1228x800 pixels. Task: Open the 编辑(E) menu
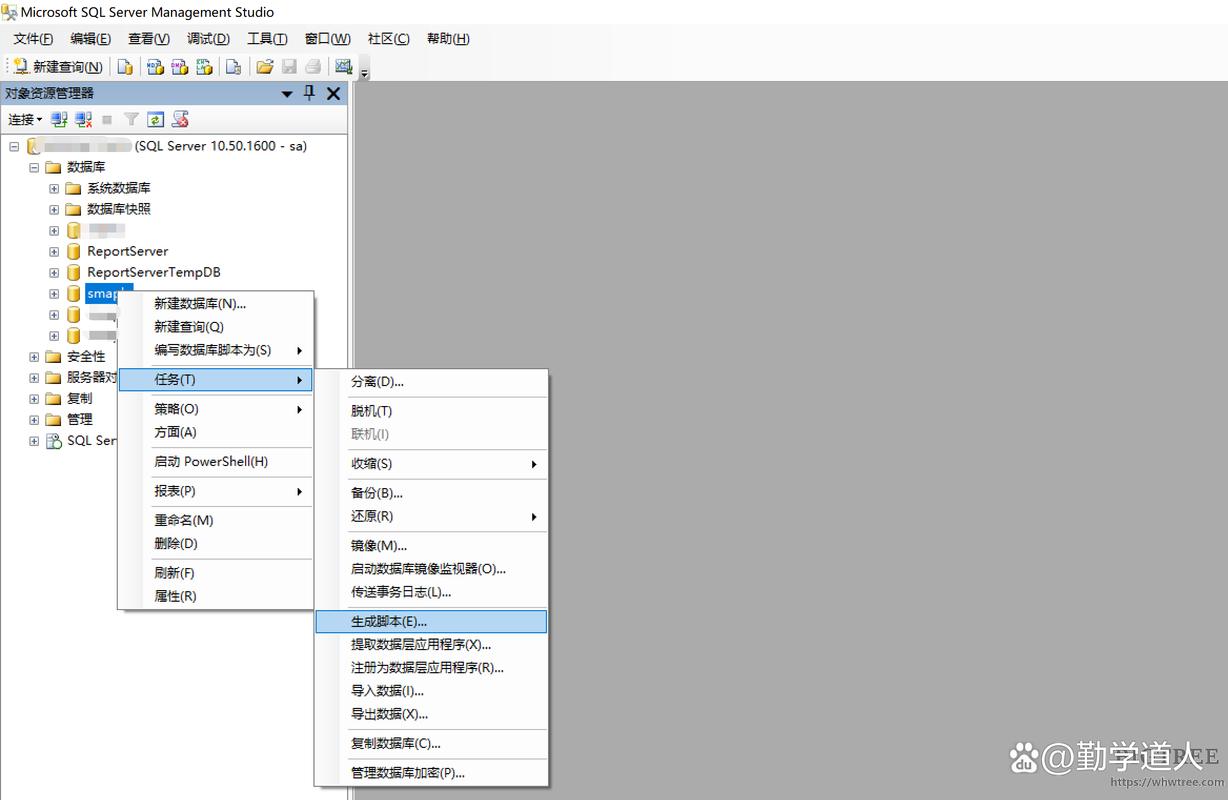(91, 39)
